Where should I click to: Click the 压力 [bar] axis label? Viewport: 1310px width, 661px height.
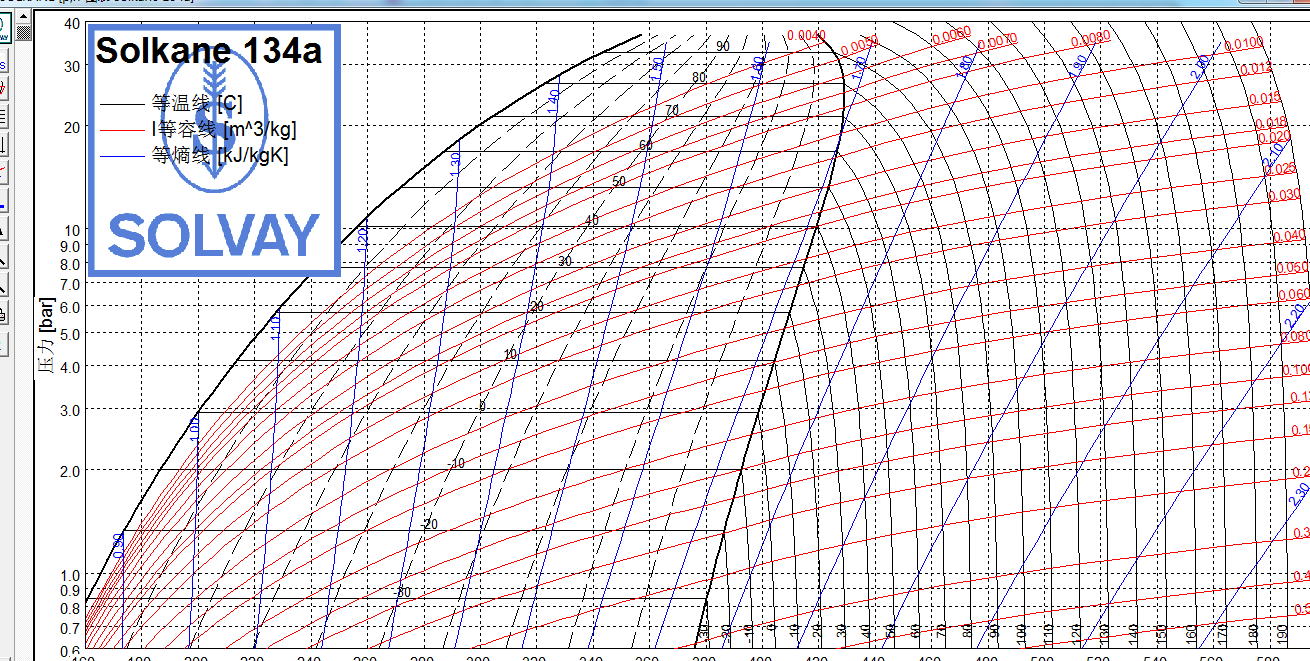pyautogui.click(x=45, y=334)
